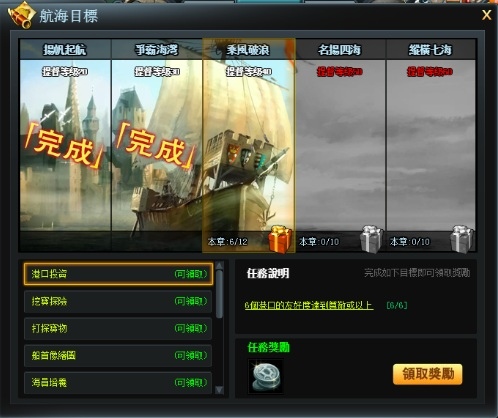Open the locked 縱橫七海 chapter panel

click(431, 145)
